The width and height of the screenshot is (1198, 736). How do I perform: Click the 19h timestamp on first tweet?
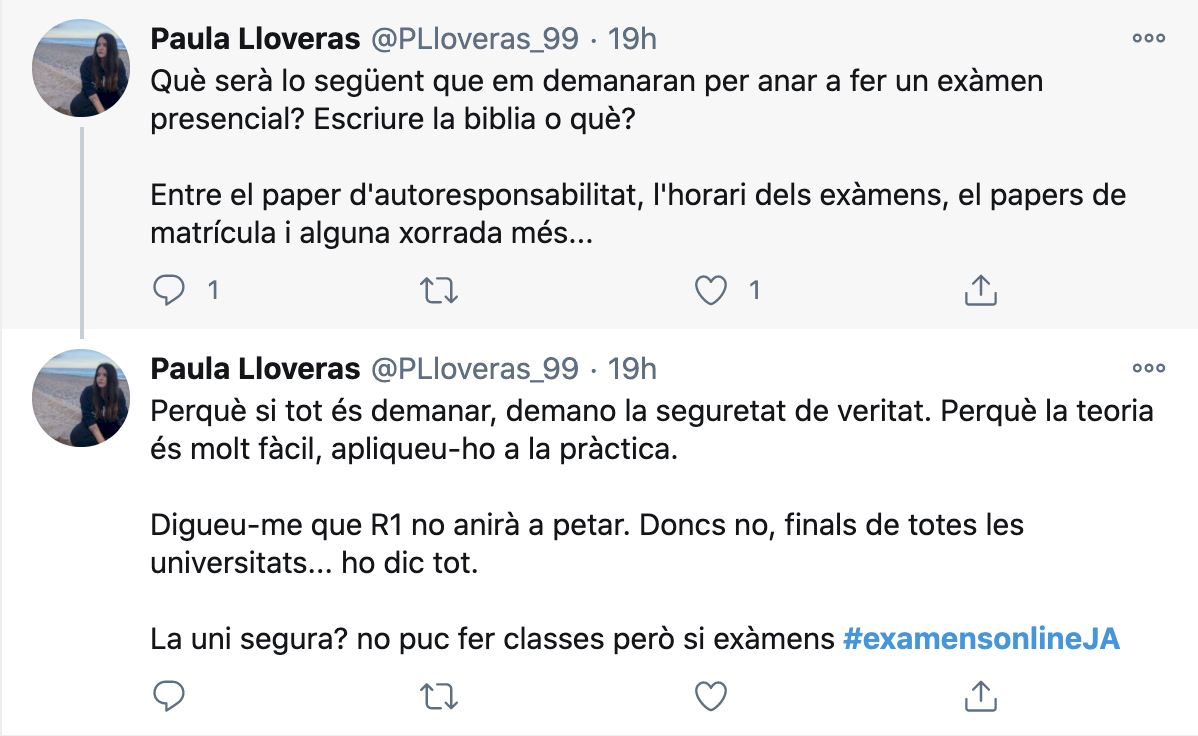pyautogui.click(x=632, y=39)
